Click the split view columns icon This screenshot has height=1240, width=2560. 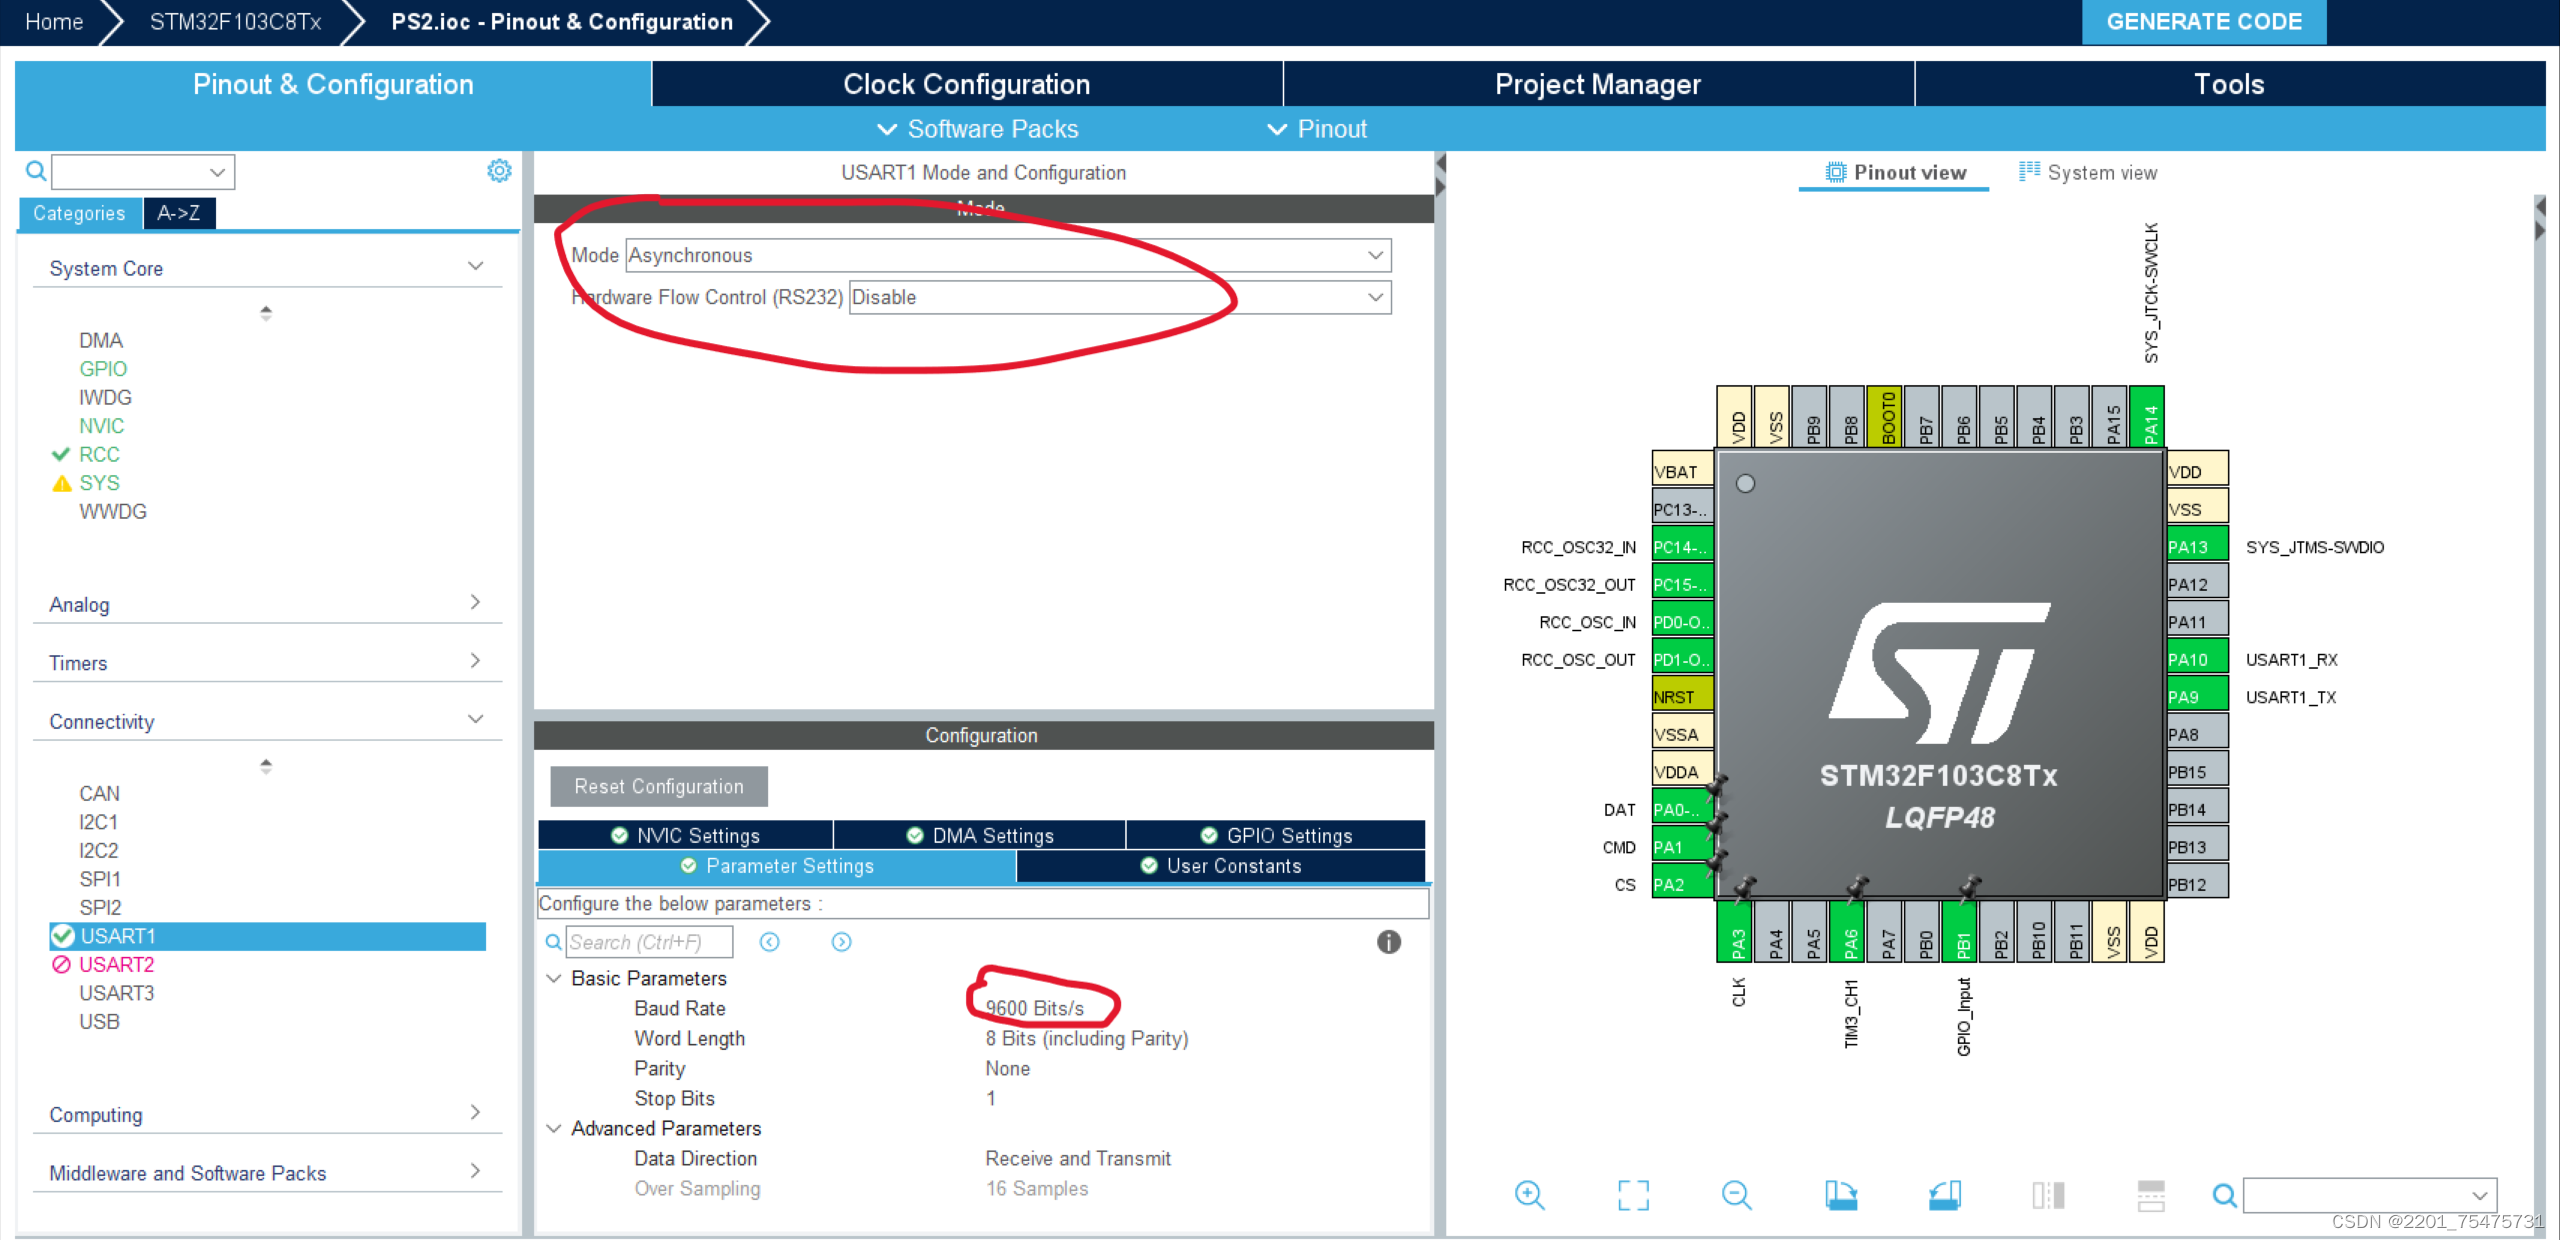coord(2048,1195)
